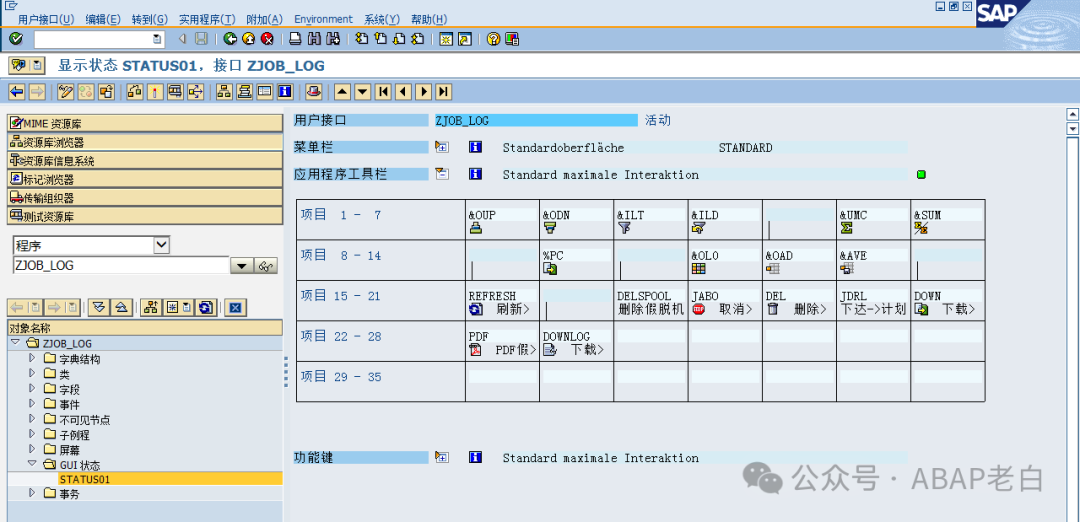This screenshot has height=522, width=1080.
Task: Click the Expand all nodes icon above the tree
Action: (99, 307)
